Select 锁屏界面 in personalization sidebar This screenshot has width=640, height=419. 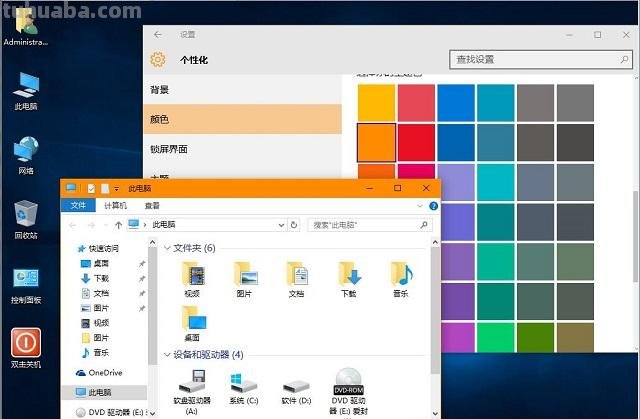pyautogui.click(x=242, y=149)
